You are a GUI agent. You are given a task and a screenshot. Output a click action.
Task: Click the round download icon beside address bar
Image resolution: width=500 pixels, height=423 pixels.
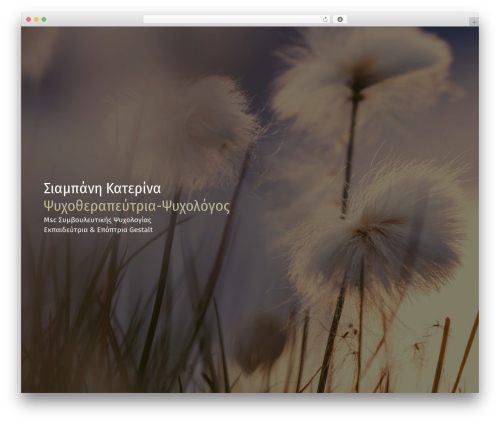pyautogui.click(x=340, y=19)
